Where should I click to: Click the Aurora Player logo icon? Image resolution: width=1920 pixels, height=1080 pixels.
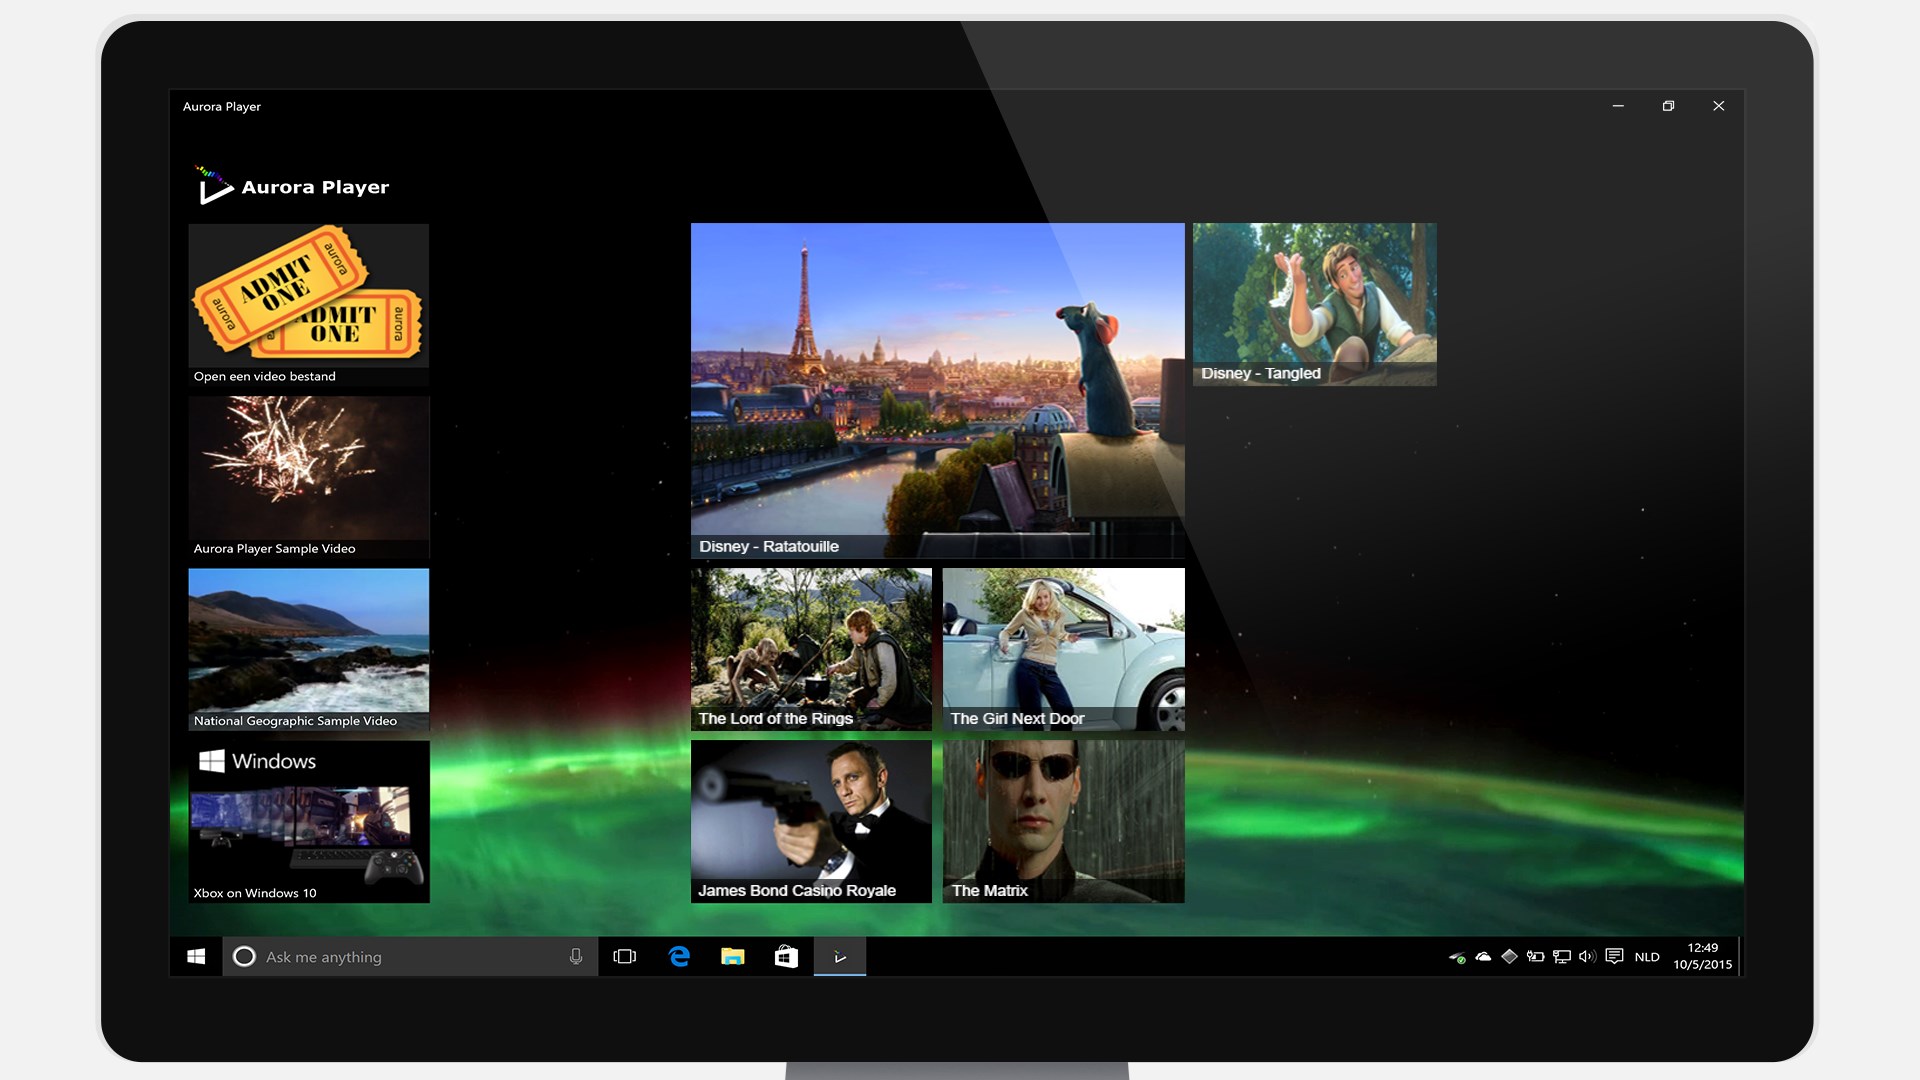point(213,185)
